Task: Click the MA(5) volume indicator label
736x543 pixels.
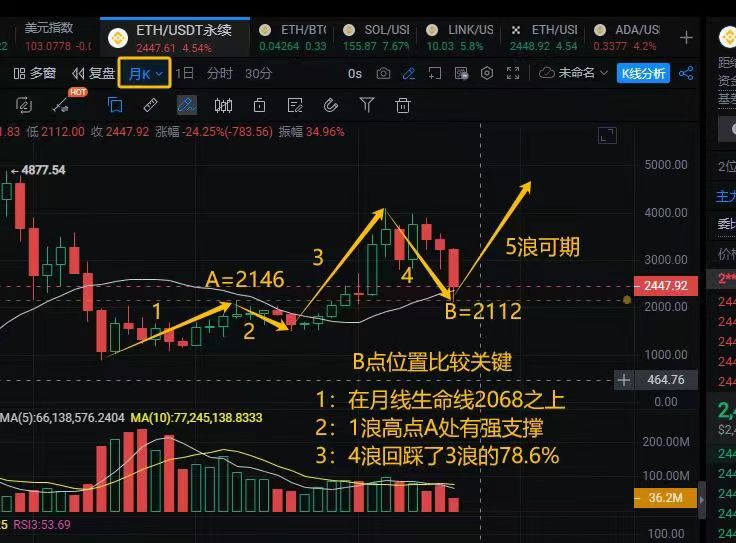Action: 62,418
